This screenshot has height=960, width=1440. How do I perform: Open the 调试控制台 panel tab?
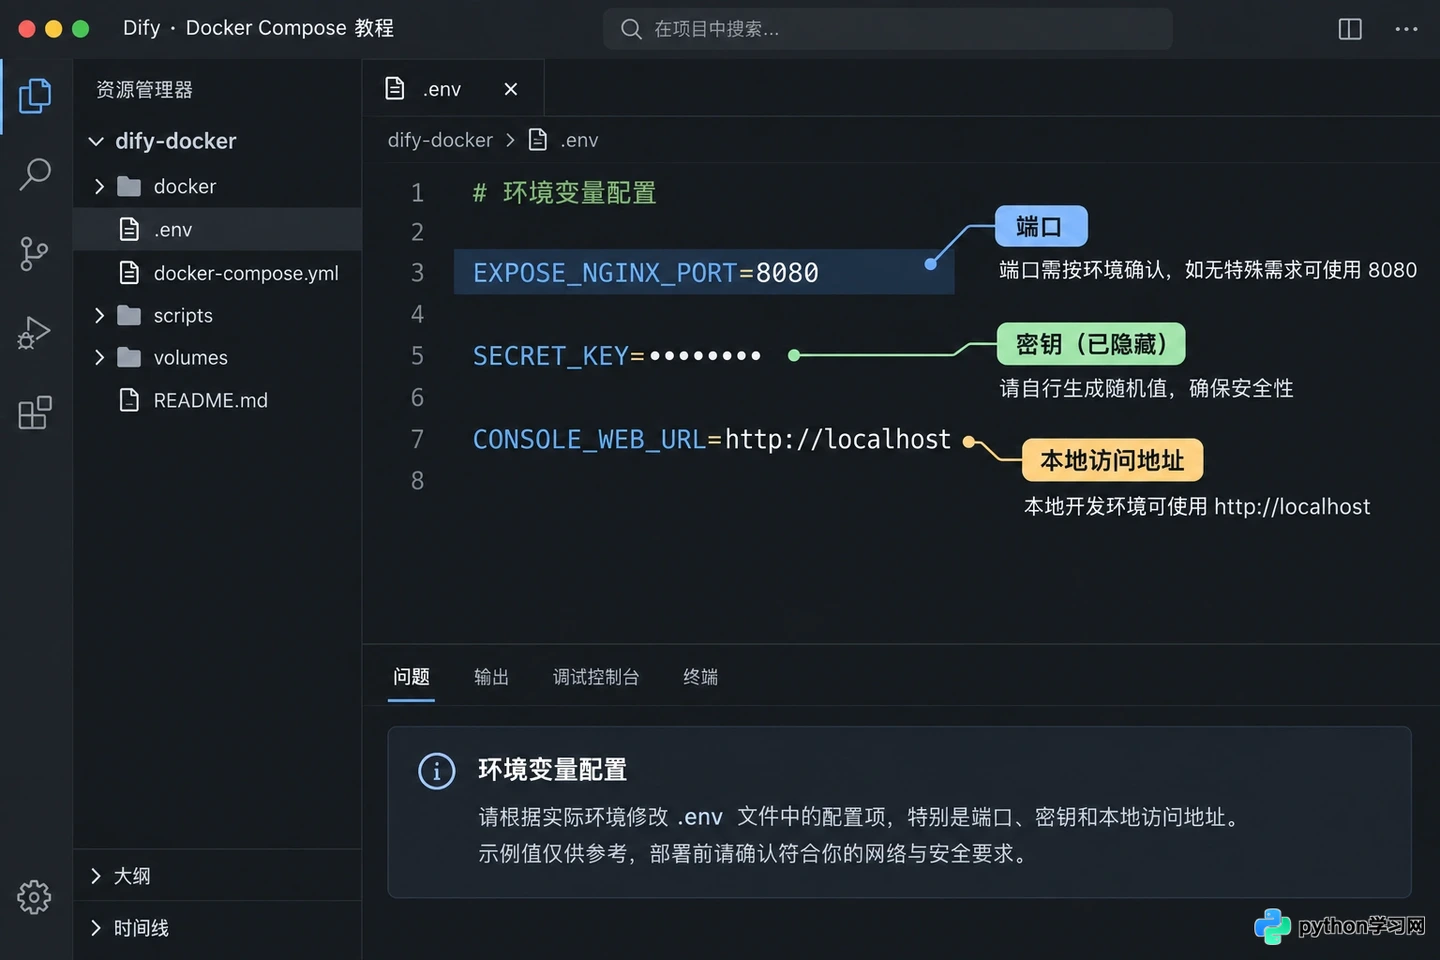click(596, 677)
